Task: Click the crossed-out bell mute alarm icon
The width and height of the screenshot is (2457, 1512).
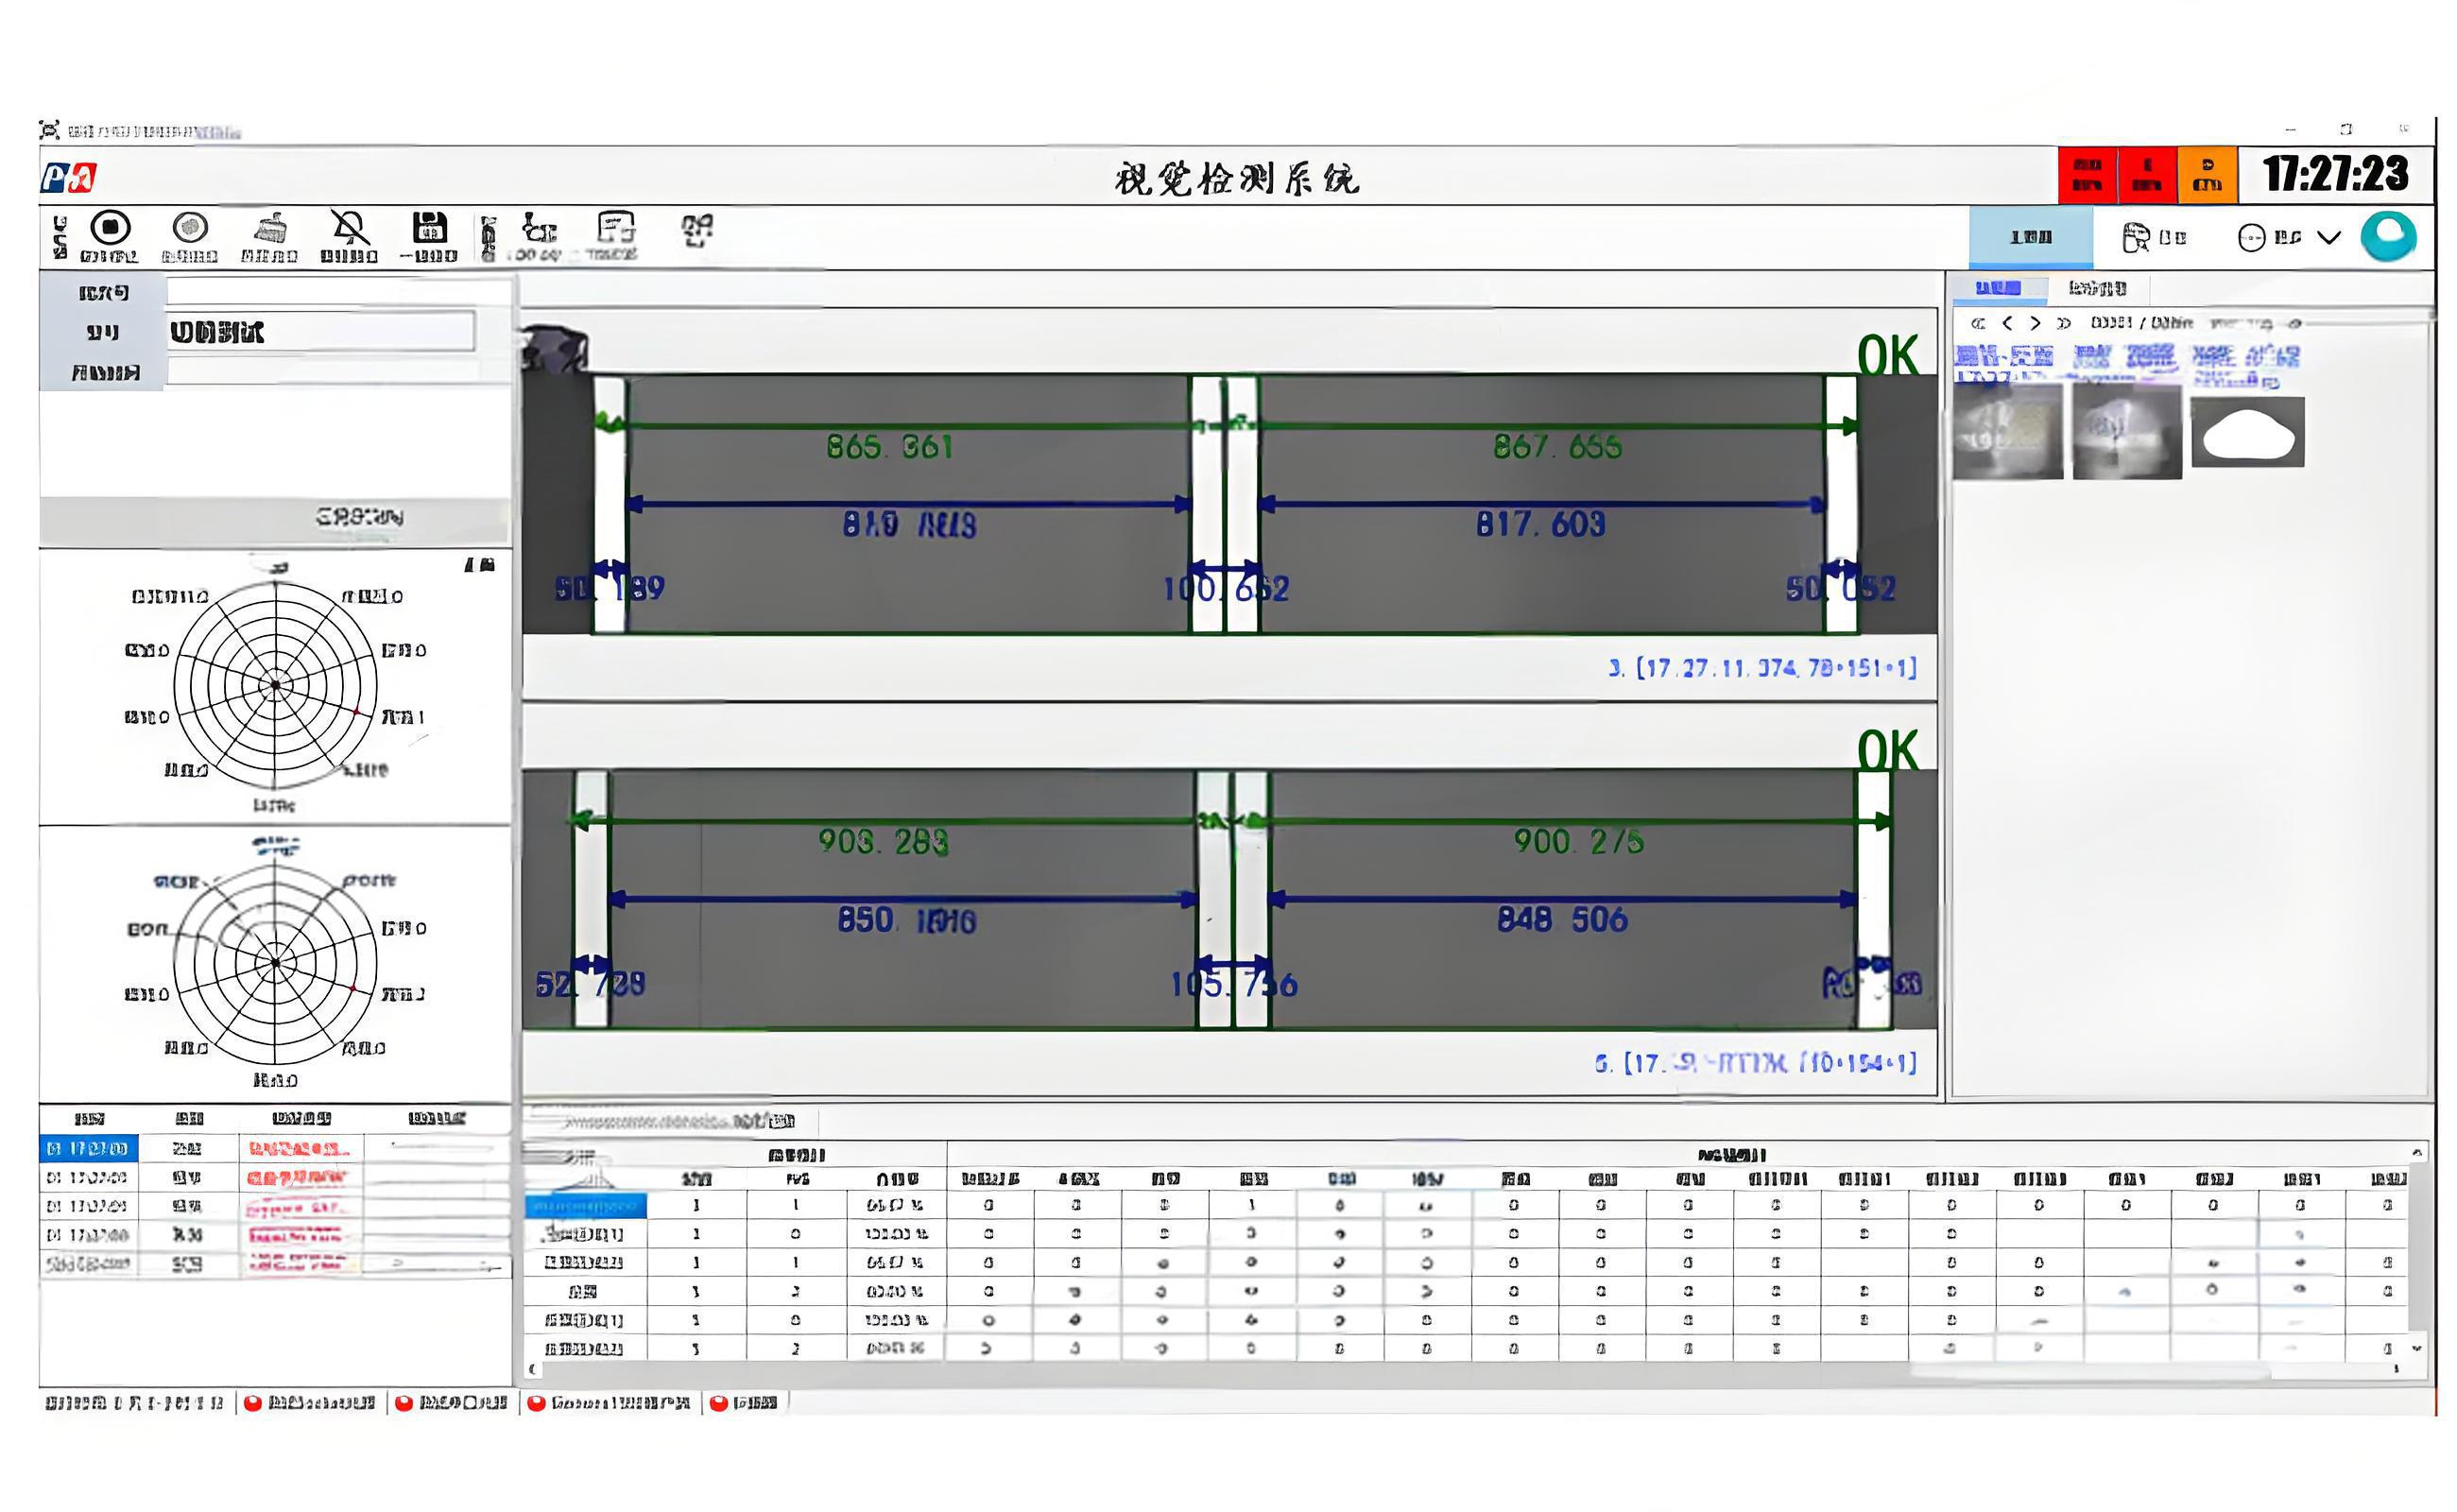Action: (x=349, y=229)
